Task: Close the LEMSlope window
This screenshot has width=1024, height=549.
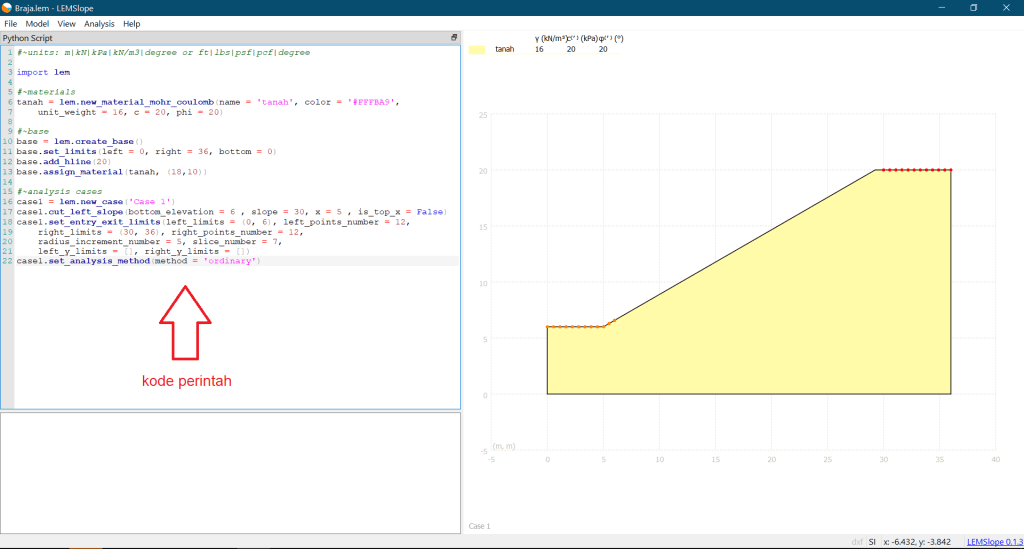Action: tap(1007, 7)
